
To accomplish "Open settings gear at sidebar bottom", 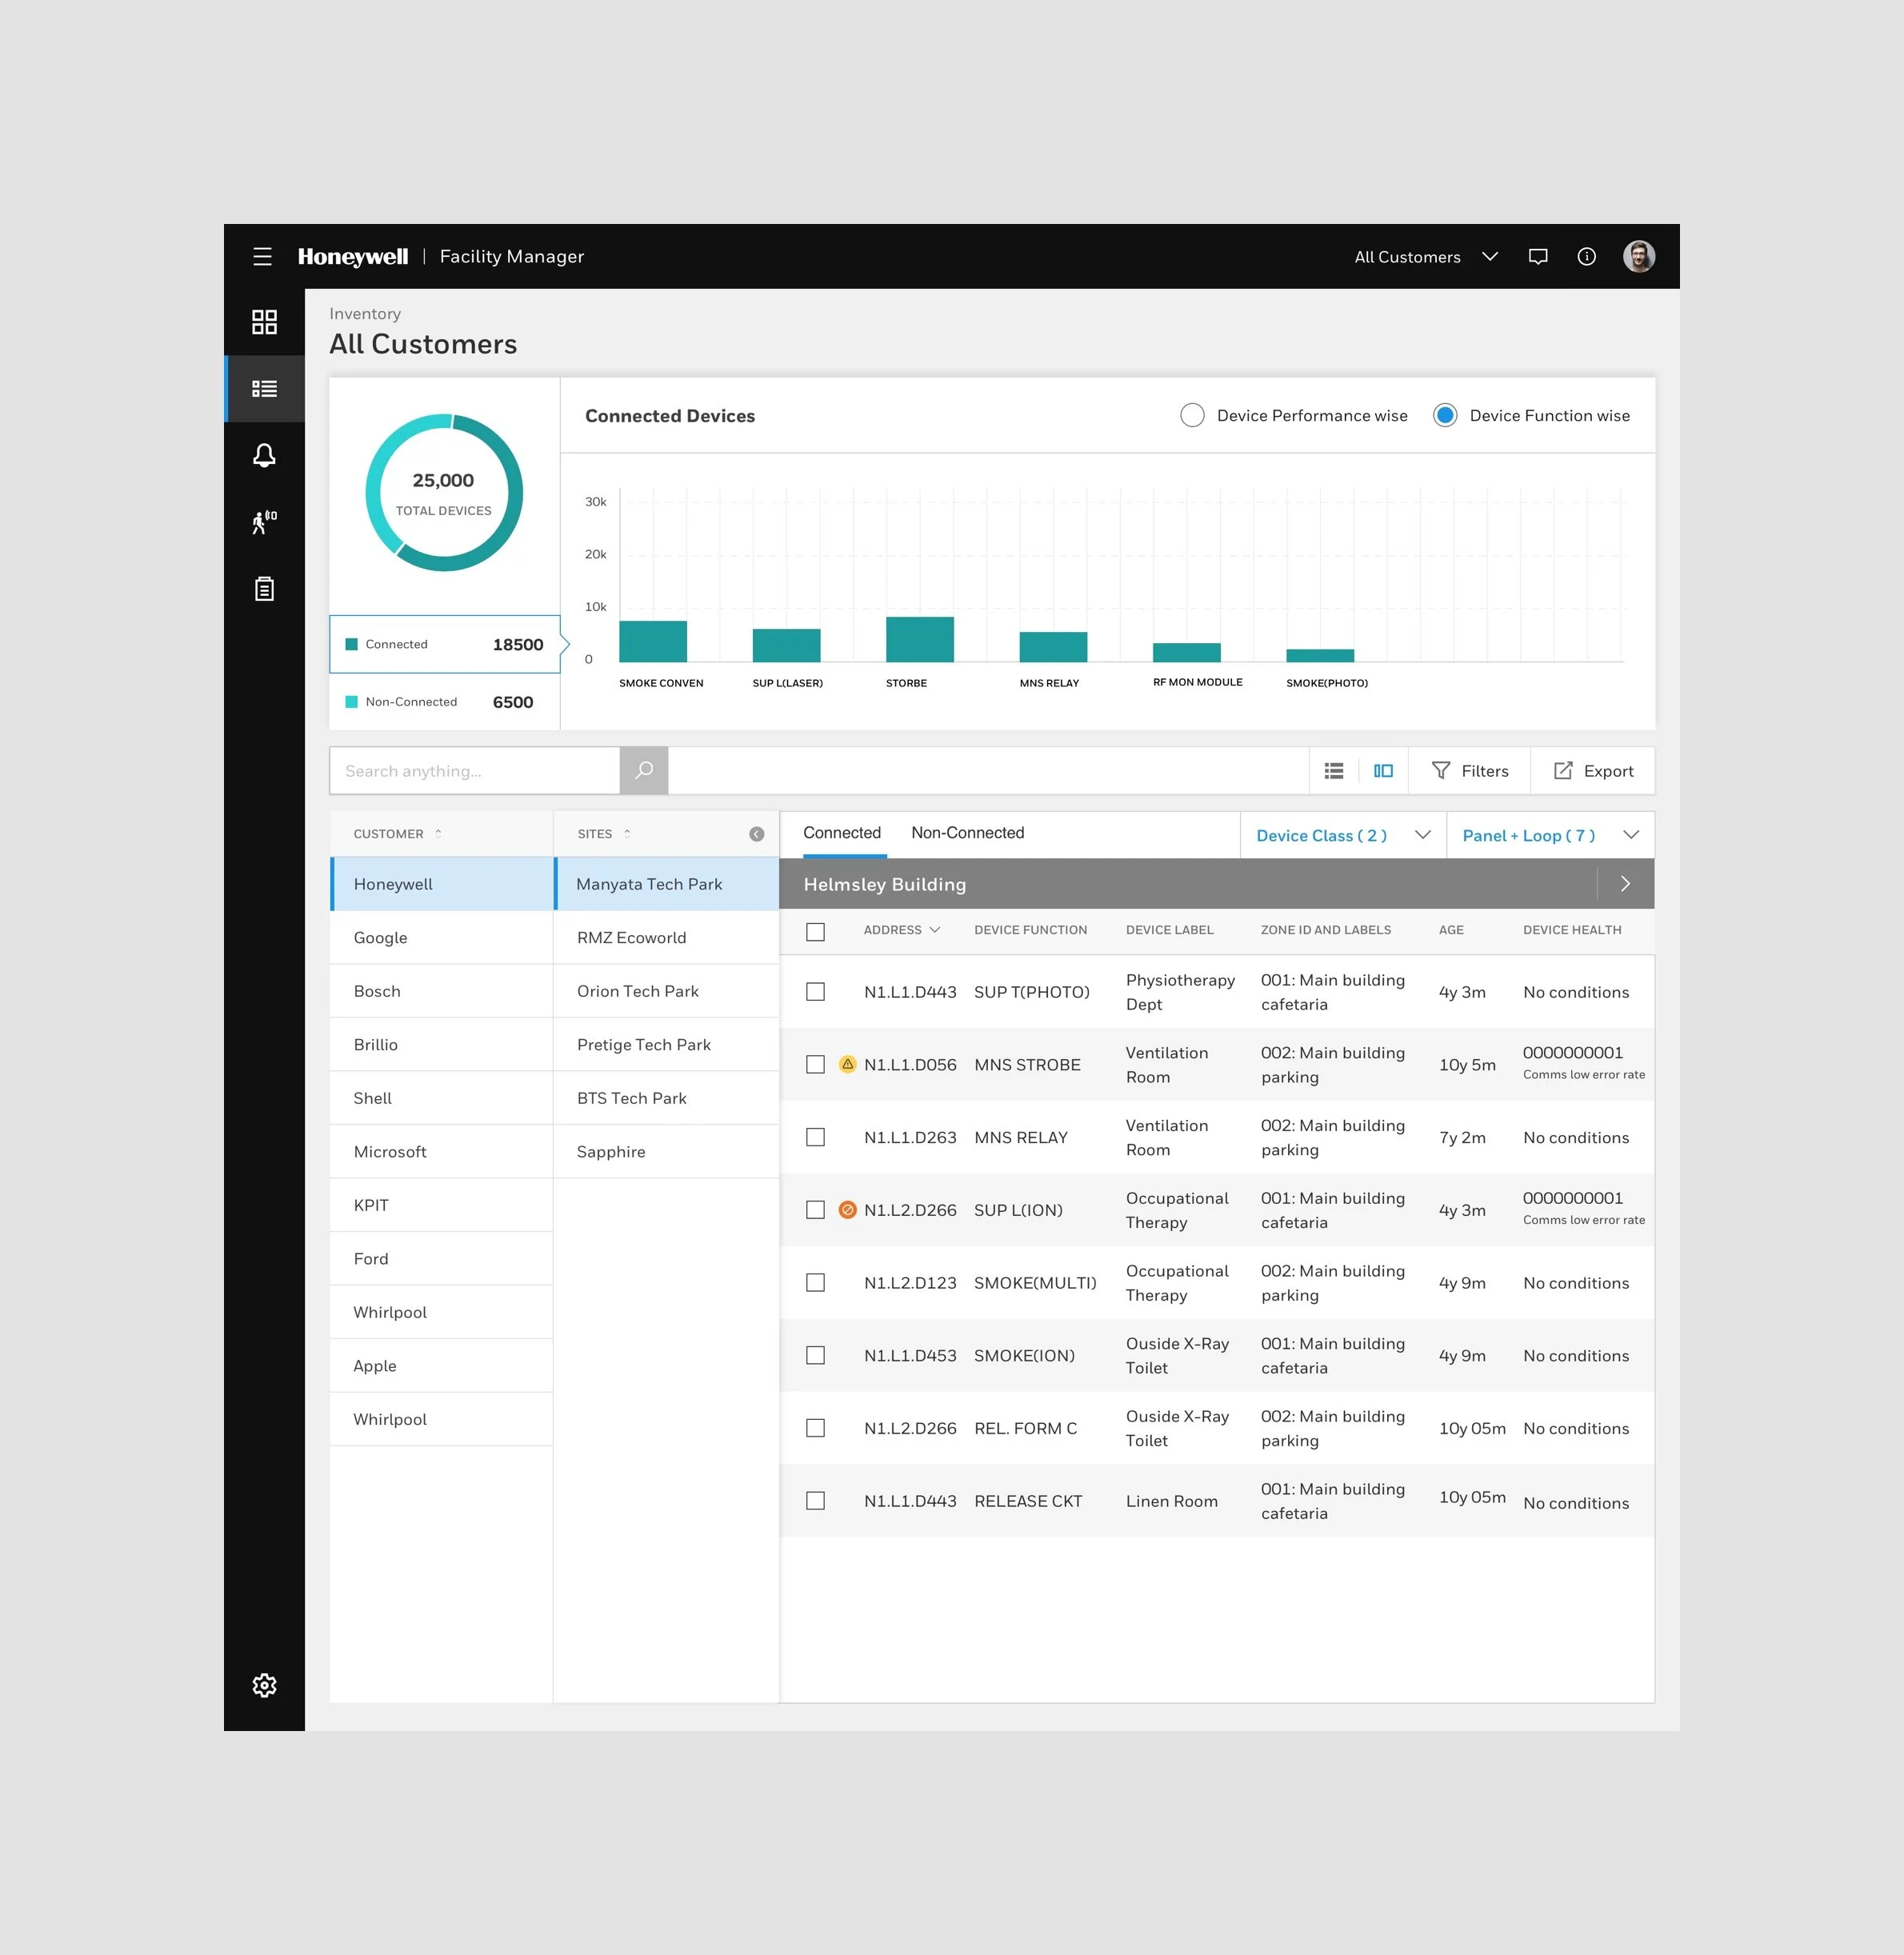I will (x=264, y=1685).
